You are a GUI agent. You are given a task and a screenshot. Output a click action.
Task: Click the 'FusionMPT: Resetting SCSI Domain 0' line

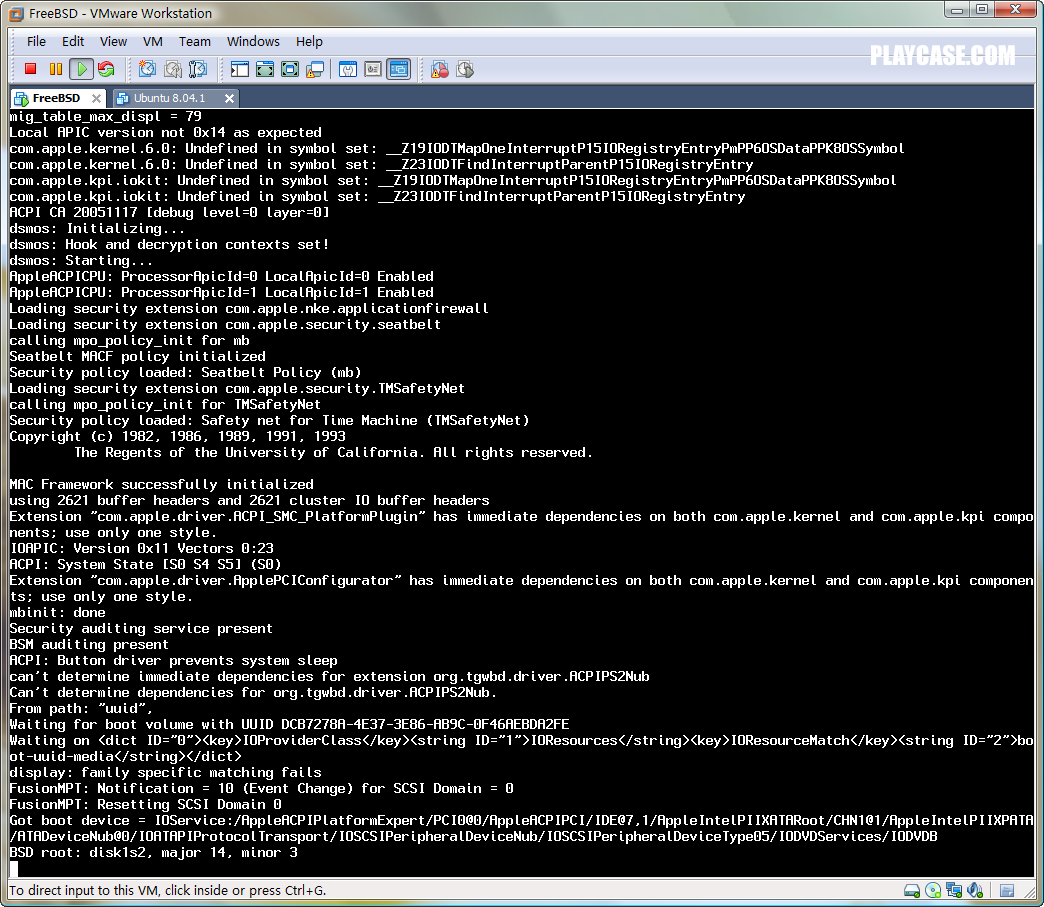point(145,804)
